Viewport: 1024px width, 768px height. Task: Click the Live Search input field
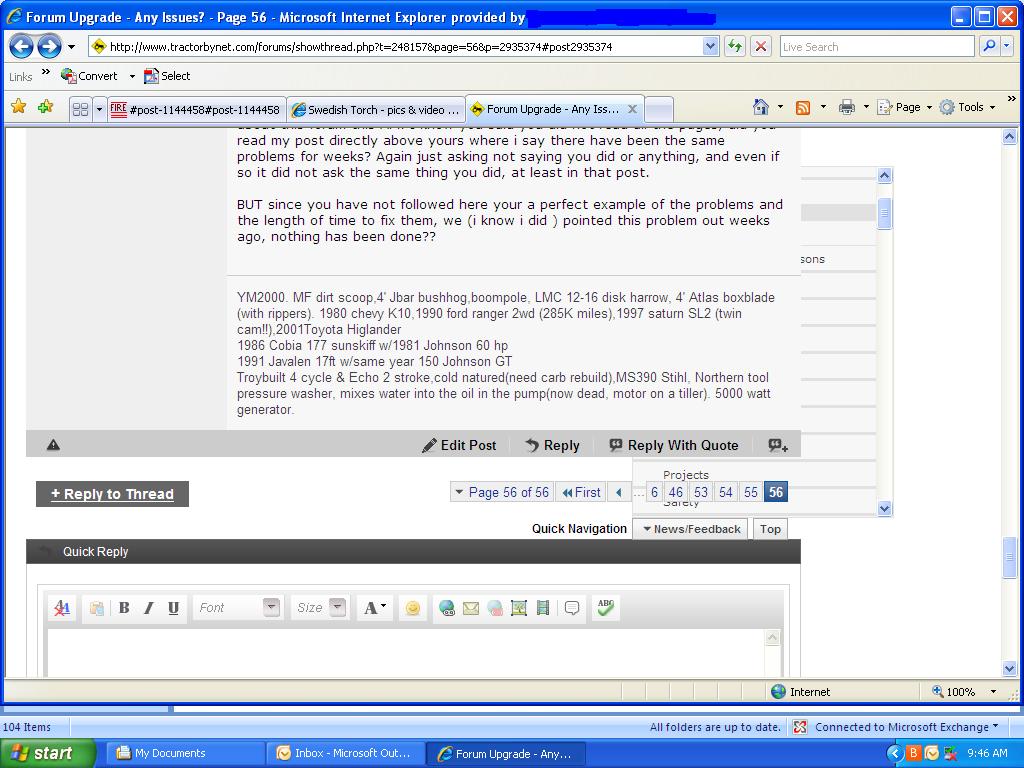coord(876,46)
